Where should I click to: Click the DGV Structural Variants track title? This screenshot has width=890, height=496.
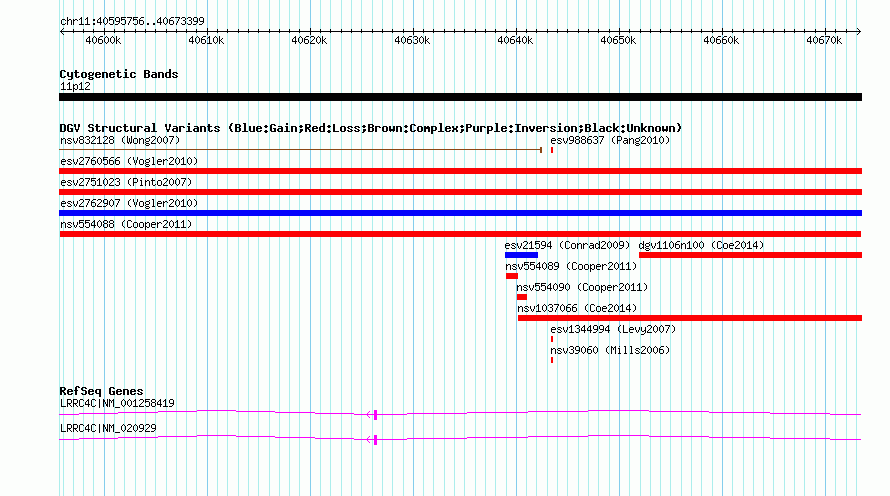pyautogui.click(x=371, y=128)
